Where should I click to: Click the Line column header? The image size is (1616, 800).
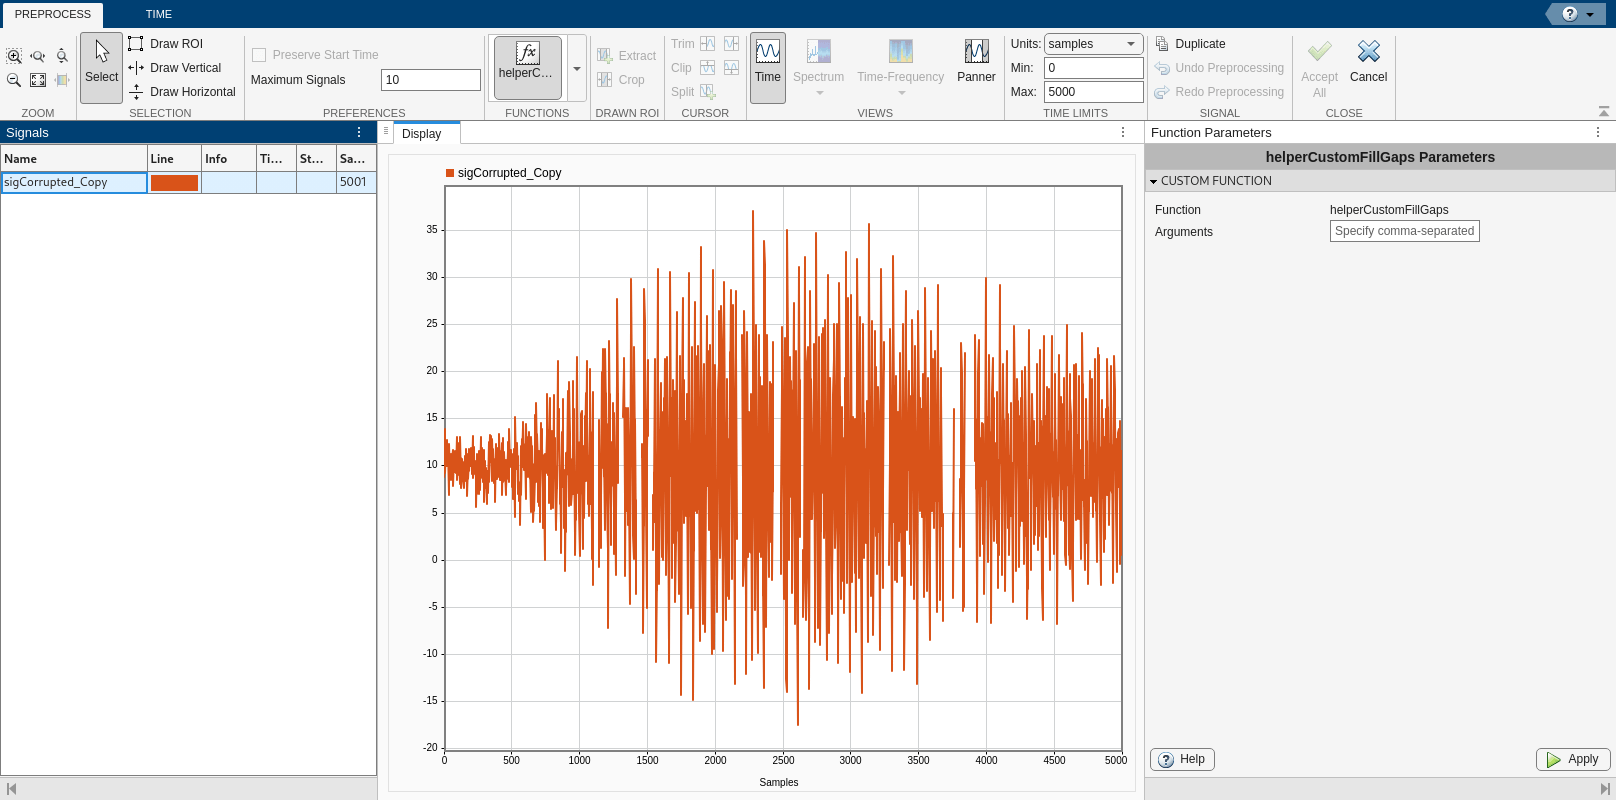(x=174, y=159)
